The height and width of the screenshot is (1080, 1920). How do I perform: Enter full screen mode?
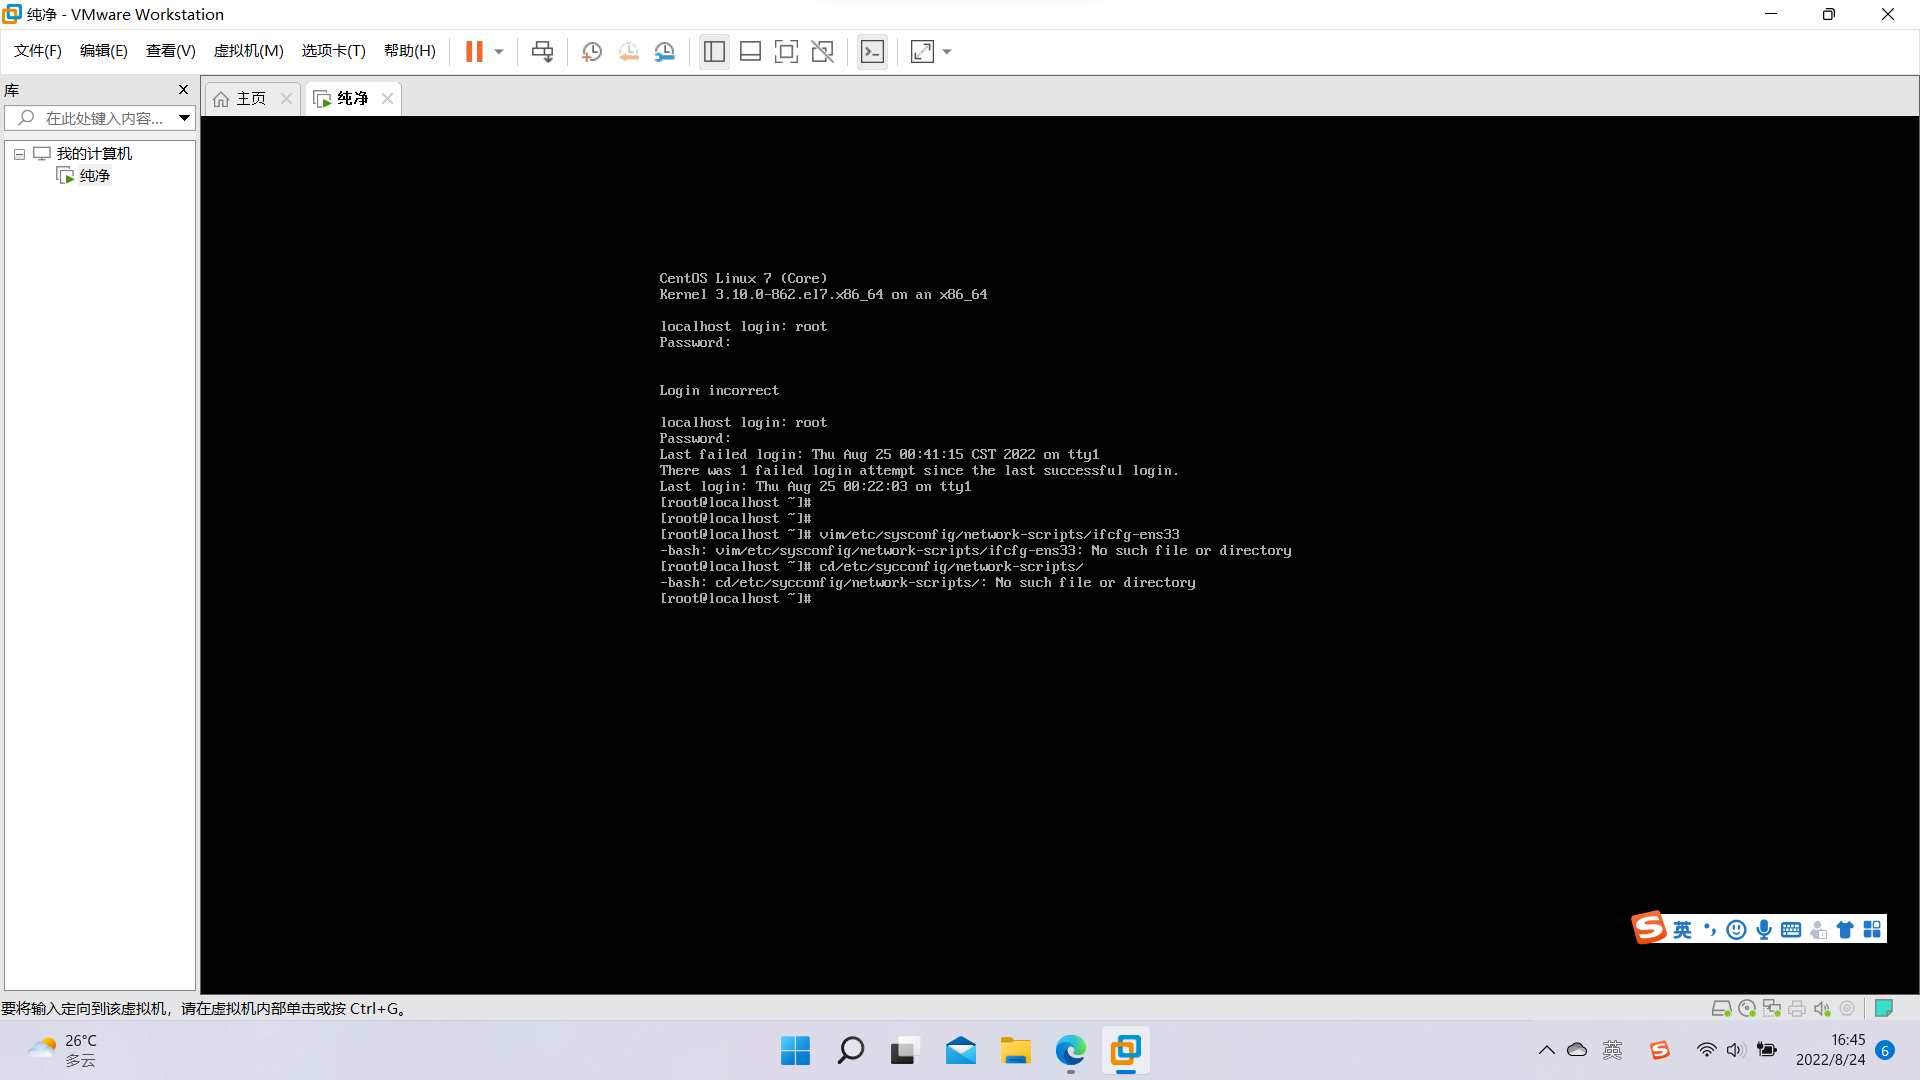[x=786, y=52]
